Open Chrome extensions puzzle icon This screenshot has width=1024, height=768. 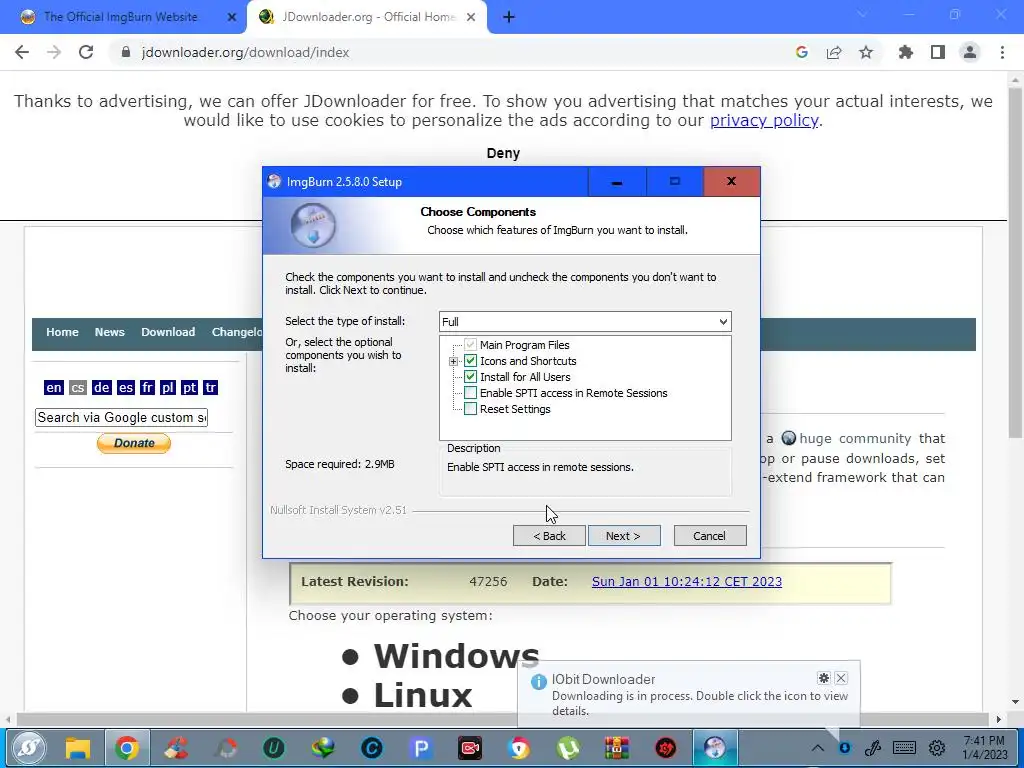(906, 52)
